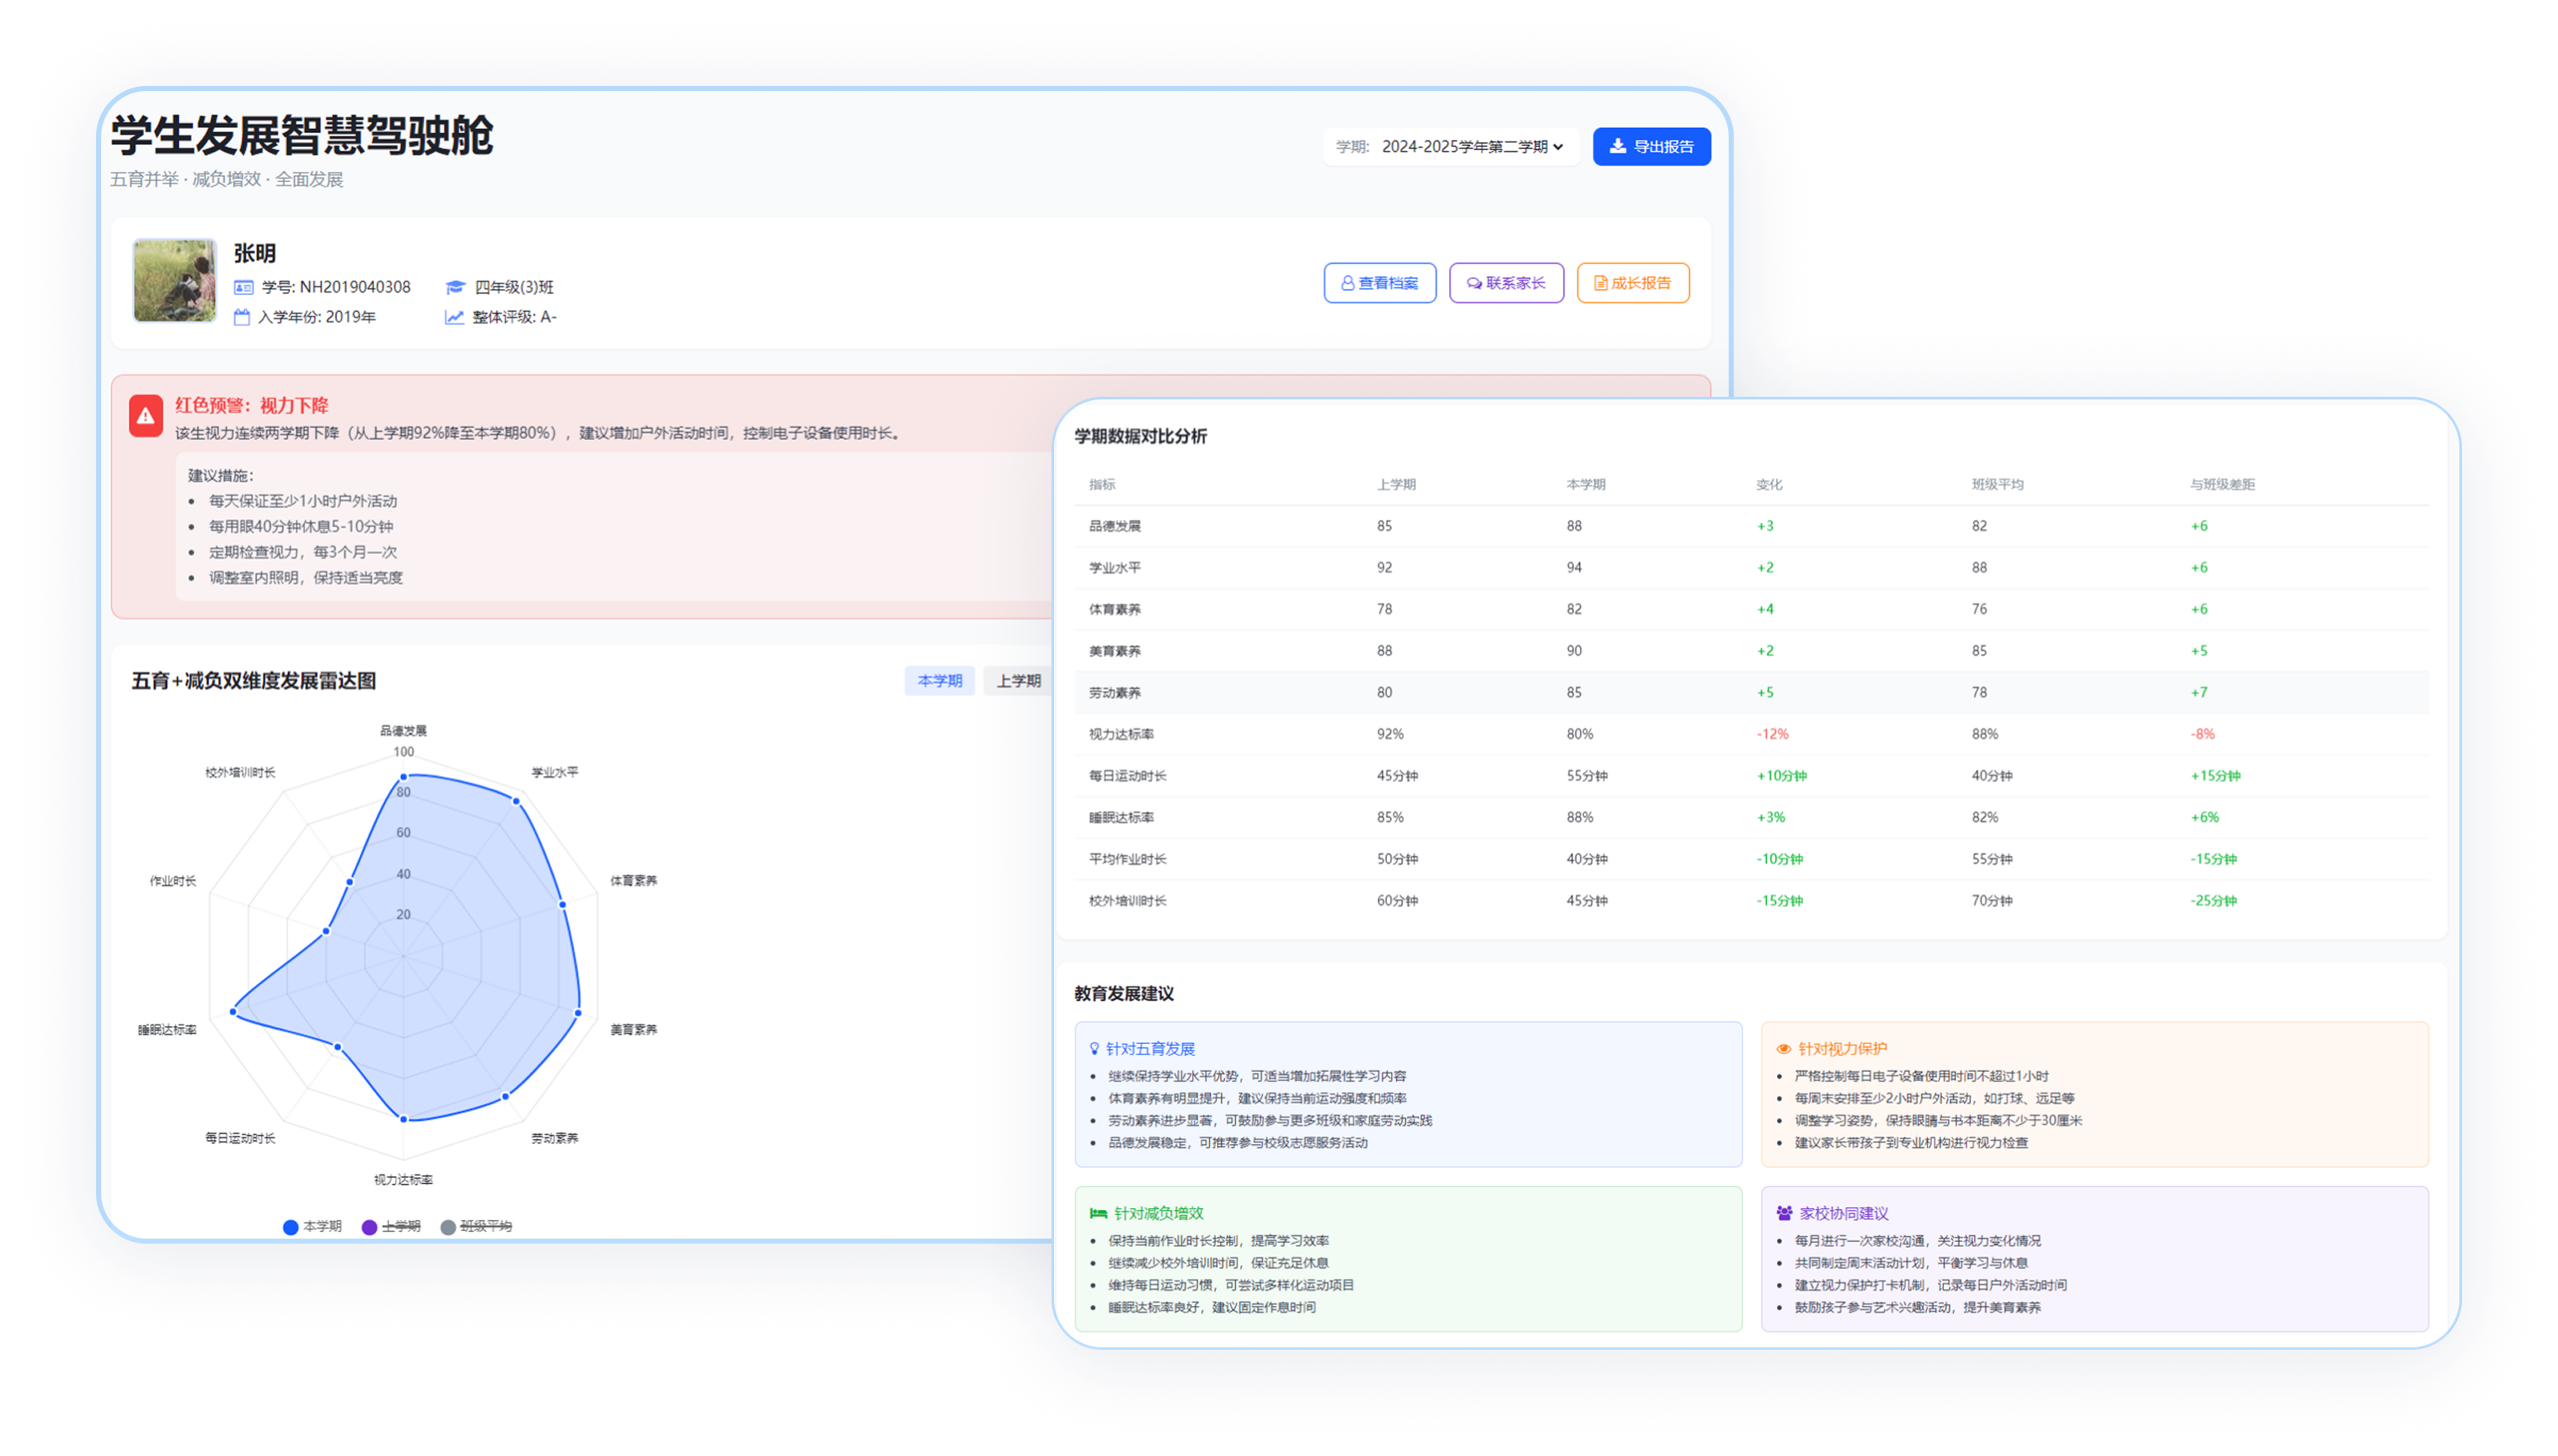Click the red warning triangle icon
Image resolution: width=2558 pixels, height=1456 pixels.
click(146, 416)
